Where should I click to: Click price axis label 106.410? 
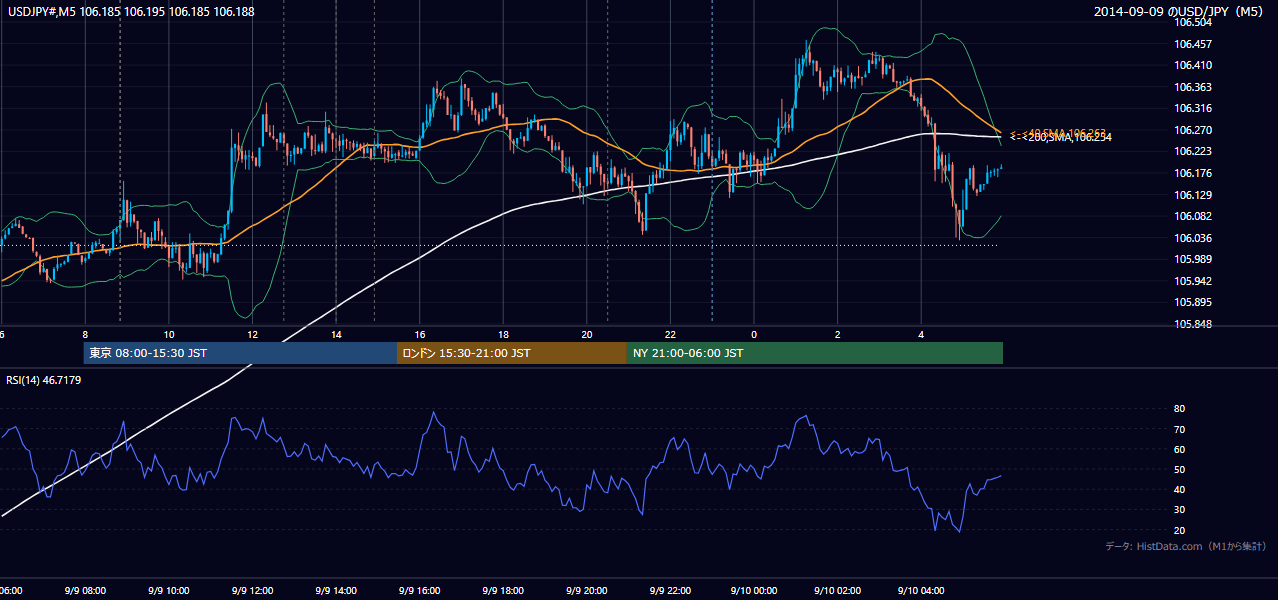point(1192,65)
